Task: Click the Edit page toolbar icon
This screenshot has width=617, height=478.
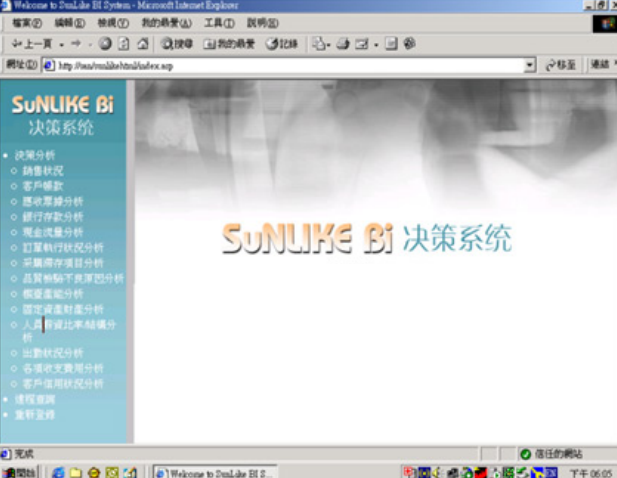Action: click(x=362, y=44)
